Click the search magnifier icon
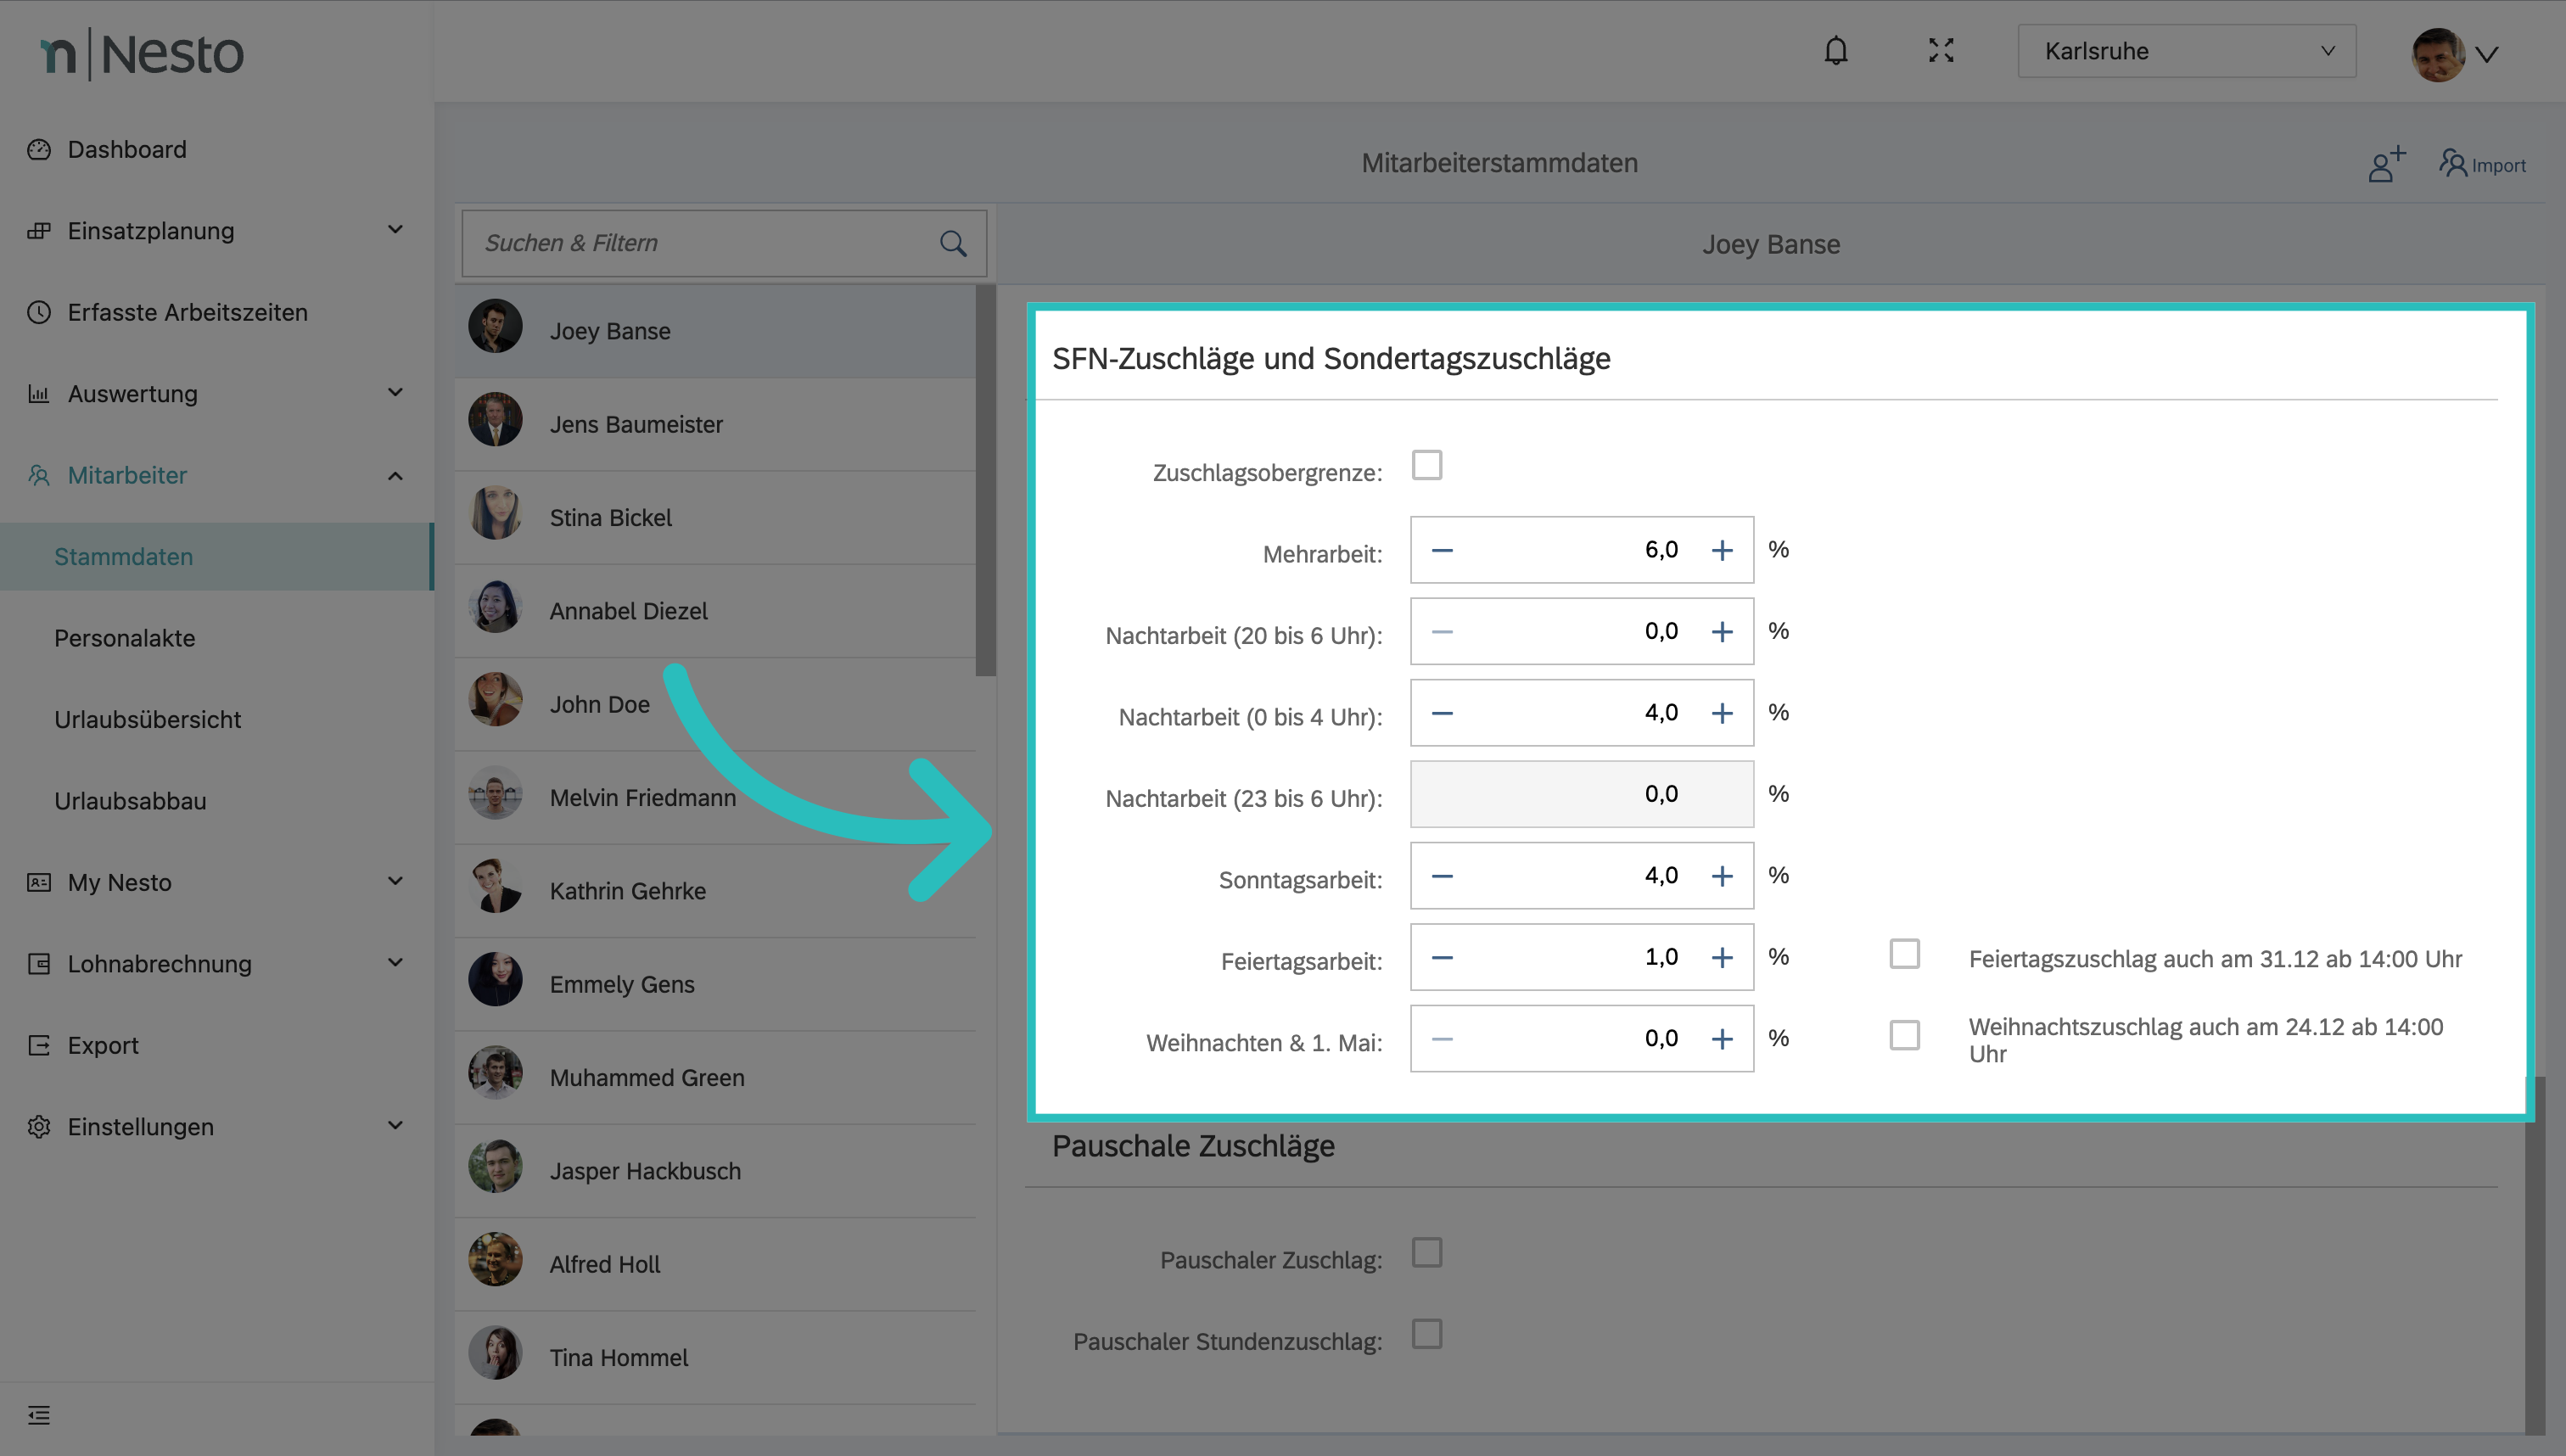2566x1456 pixels. tap(953, 243)
